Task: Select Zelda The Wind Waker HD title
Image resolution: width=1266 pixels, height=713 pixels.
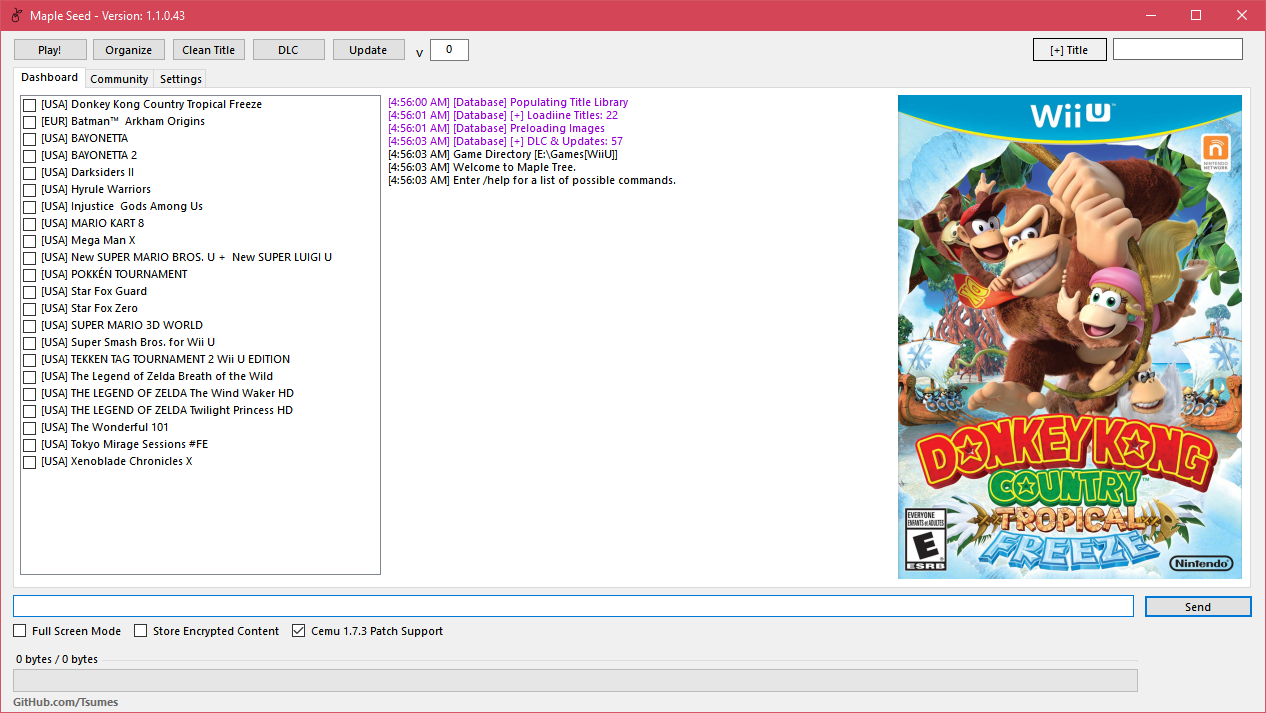Action: point(168,394)
